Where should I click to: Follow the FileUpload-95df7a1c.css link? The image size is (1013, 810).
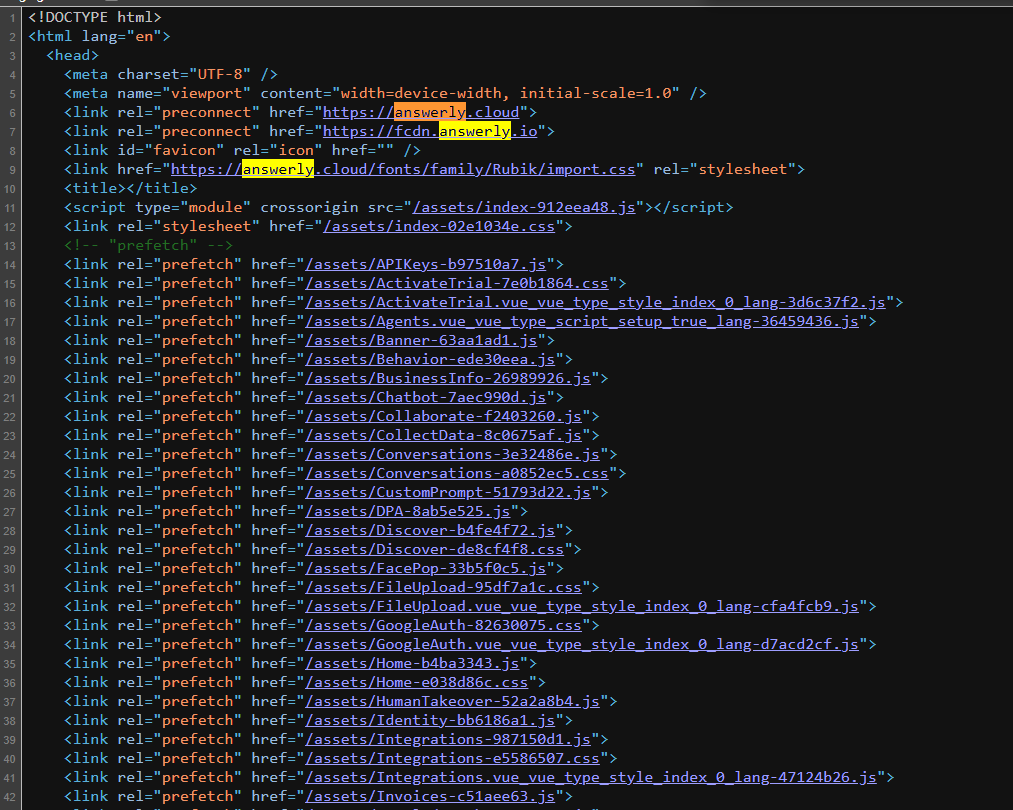pyautogui.click(x=443, y=587)
